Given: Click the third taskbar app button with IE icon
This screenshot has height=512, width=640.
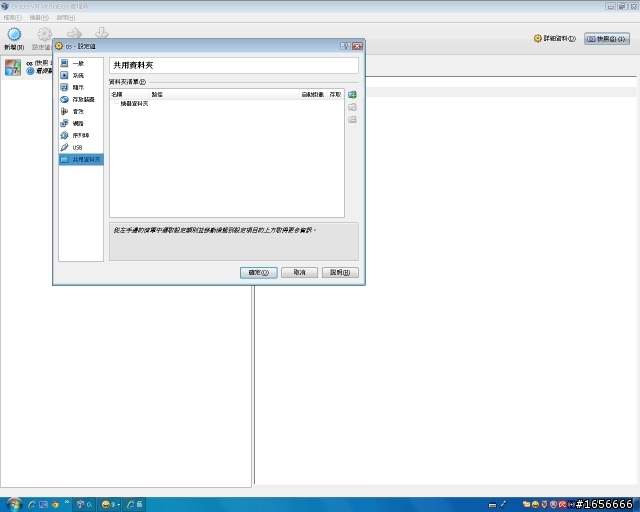Looking at the screenshot, I should coord(134,505).
